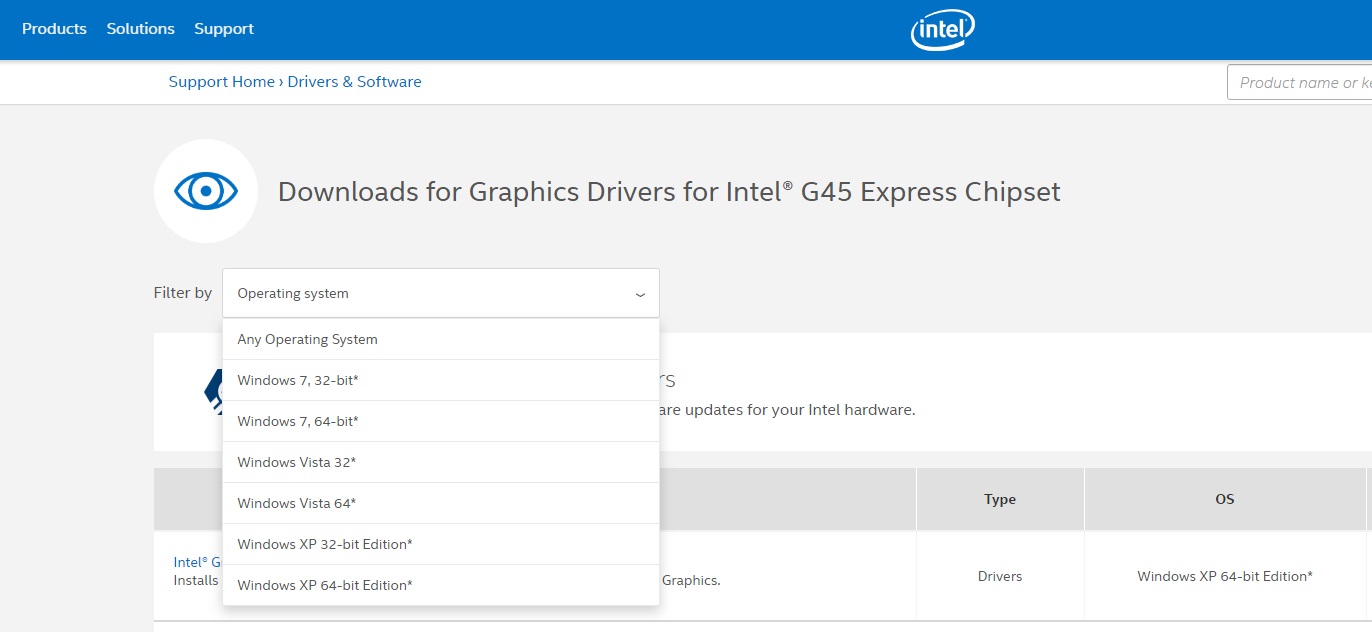Click the product name search field
The height and width of the screenshot is (632, 1372).
tap(1299, 83)
